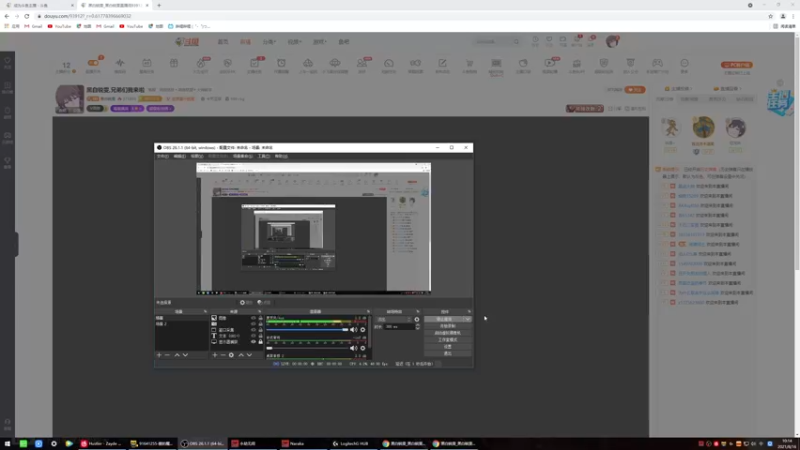The width and height of the screenshot is (800, 450).
Task: Click the settings button in OBS Controls
Action: 447,346
